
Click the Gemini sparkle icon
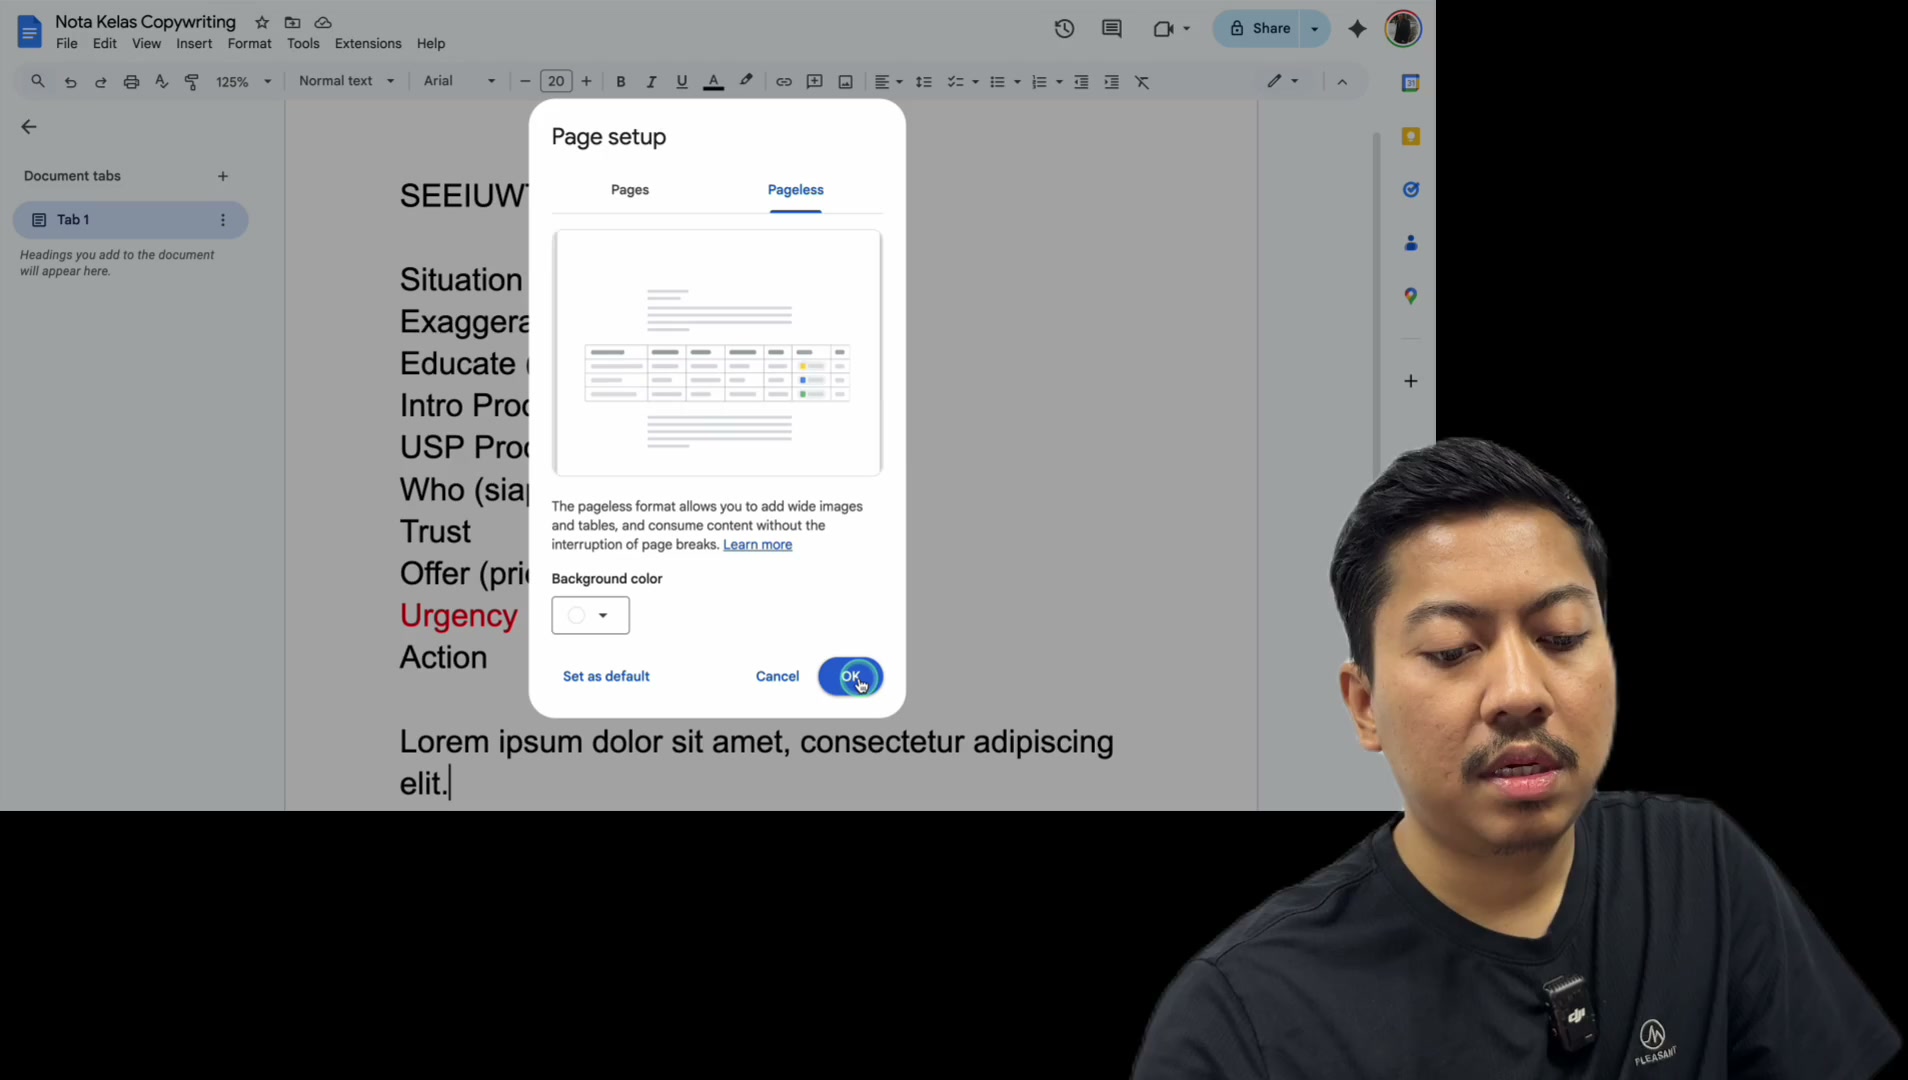click(x=1357, y=29)
